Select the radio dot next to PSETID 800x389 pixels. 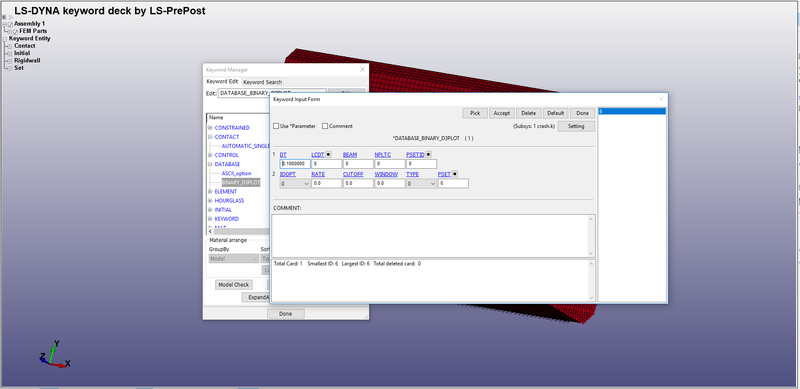429,155
